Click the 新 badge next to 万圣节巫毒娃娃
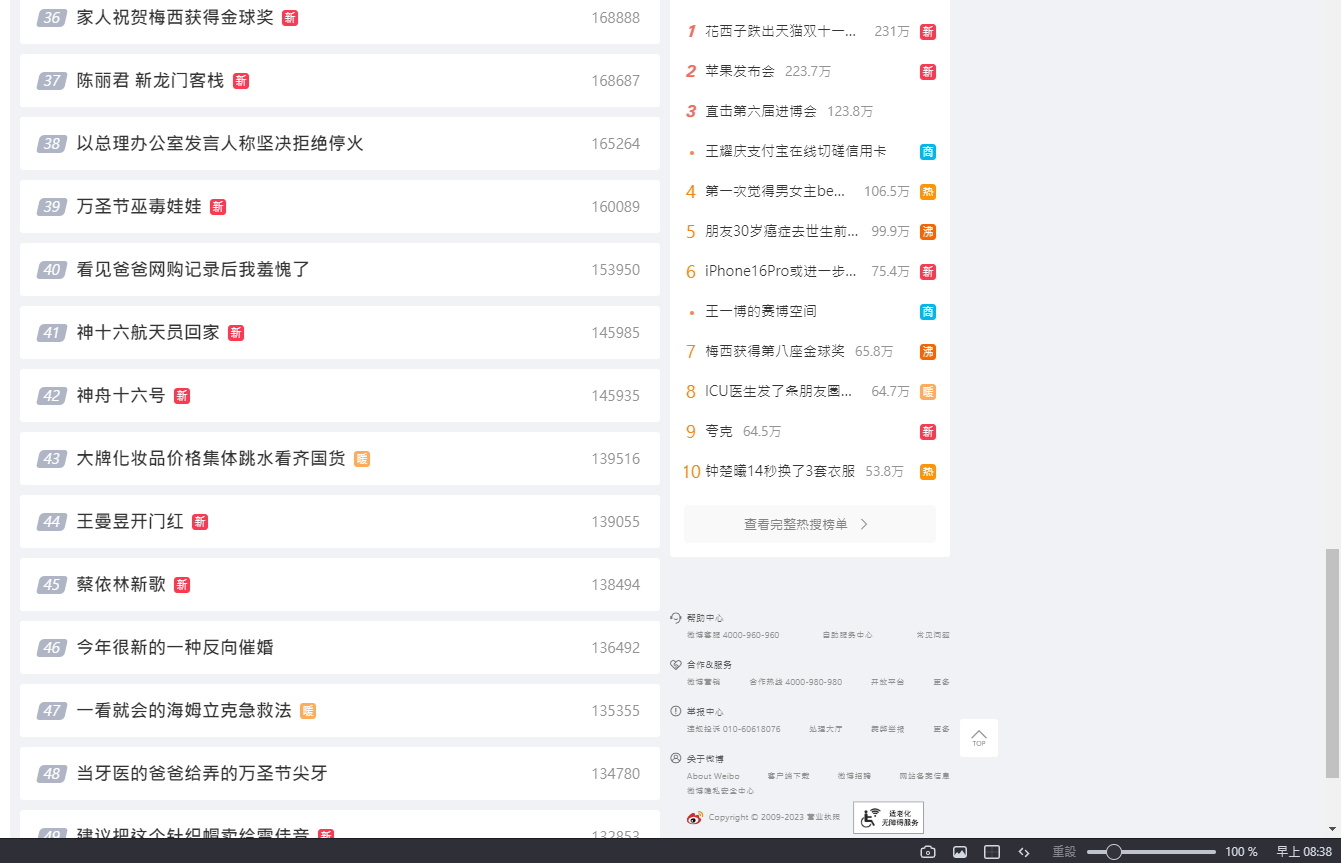Image resolution: width=1341 pixels, height=863 pixels. (218, 207)
